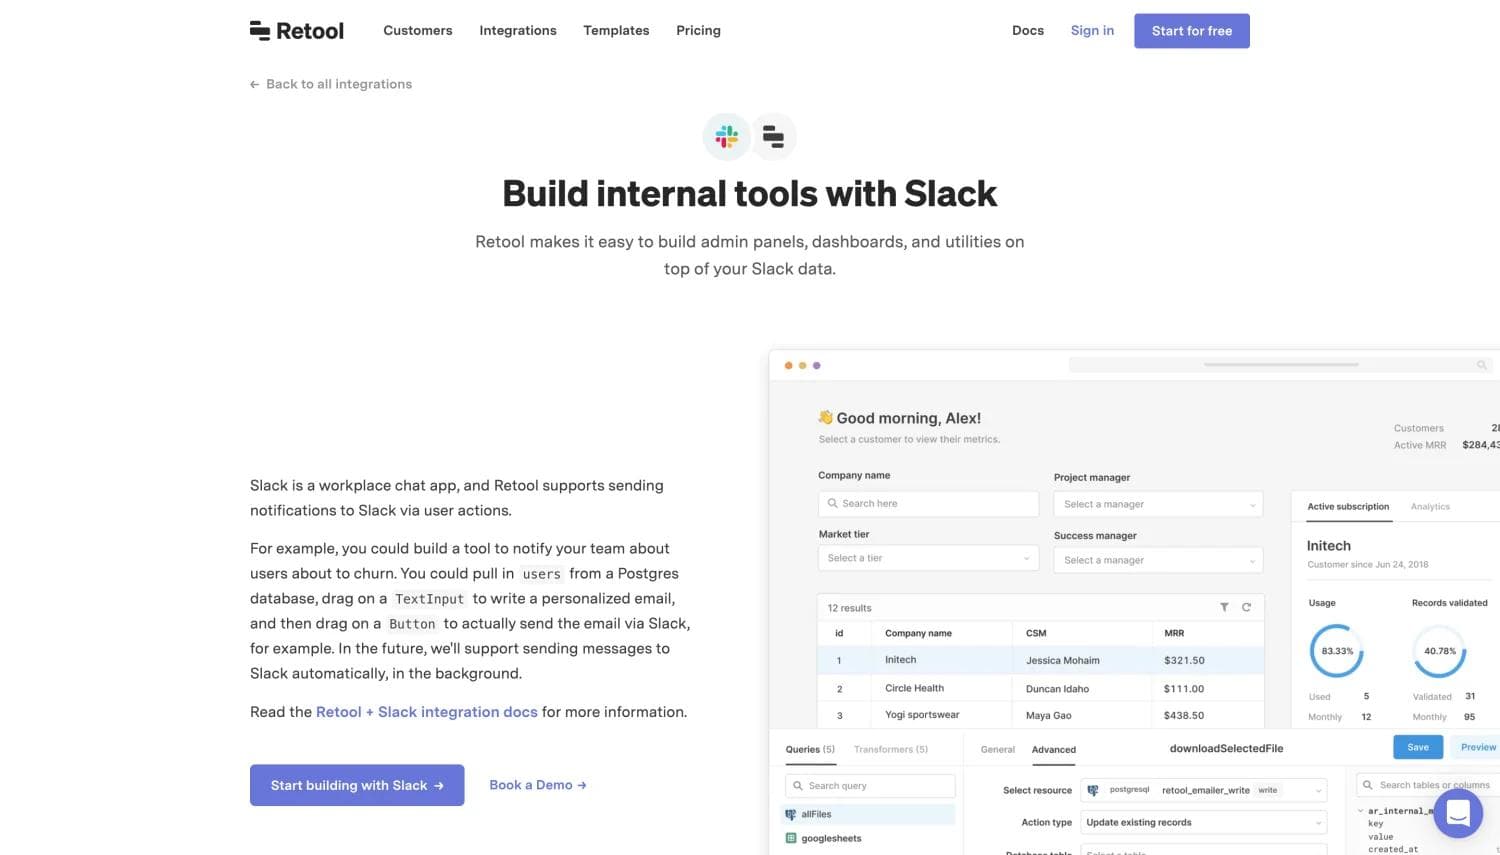Click the magnifier icon in the Search query box
Image resolution: width=1500 pixels, height=855 pixels.
(798, 785)
